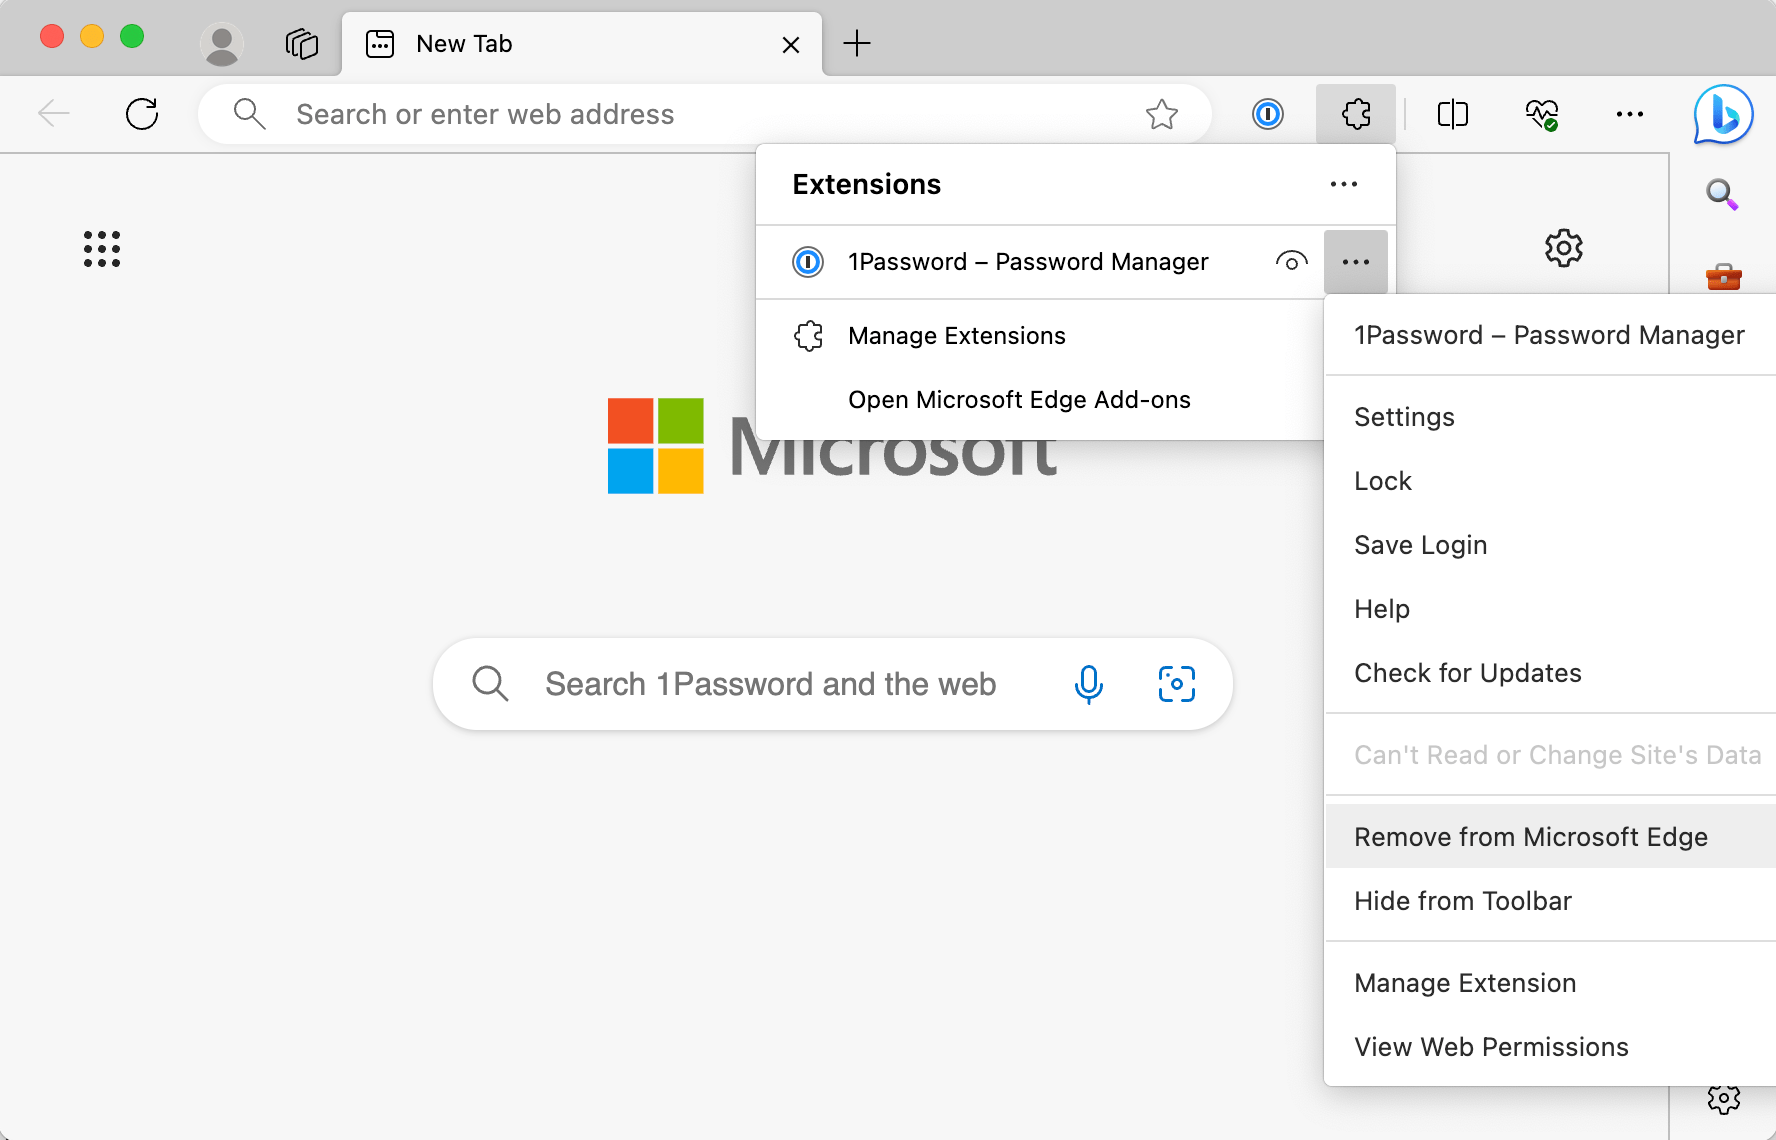
Task: Open a new tab with plus button
Action: [x=857, y=43]
